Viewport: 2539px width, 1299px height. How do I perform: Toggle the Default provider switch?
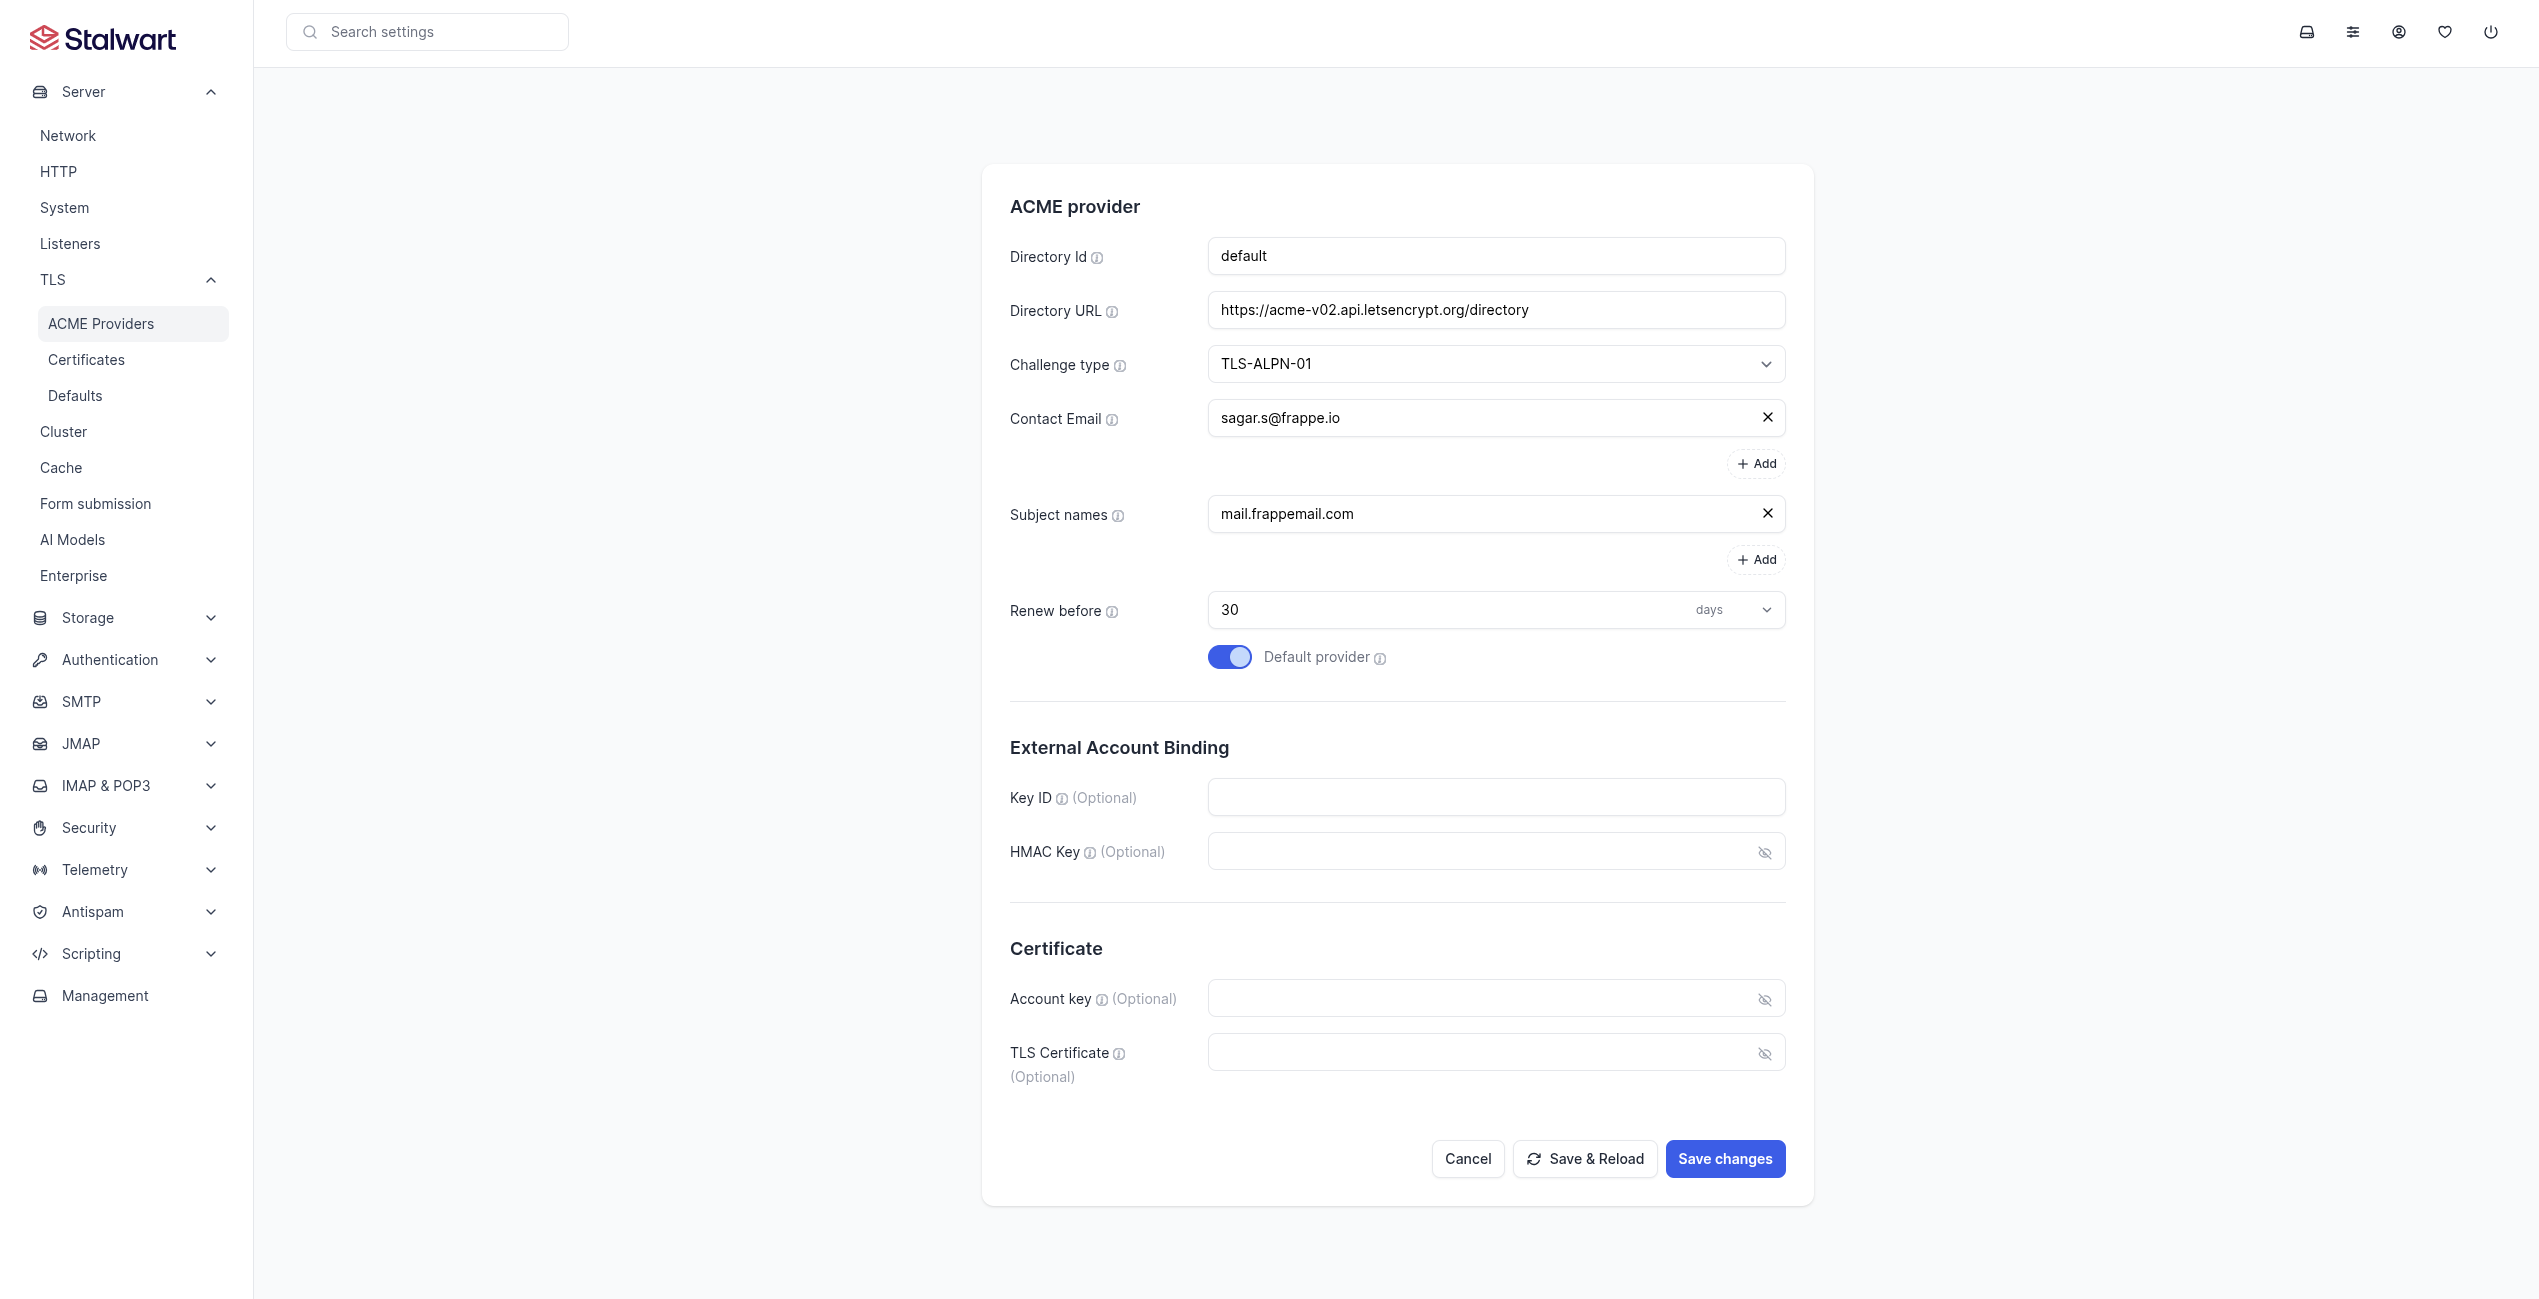click(1229, 656)
